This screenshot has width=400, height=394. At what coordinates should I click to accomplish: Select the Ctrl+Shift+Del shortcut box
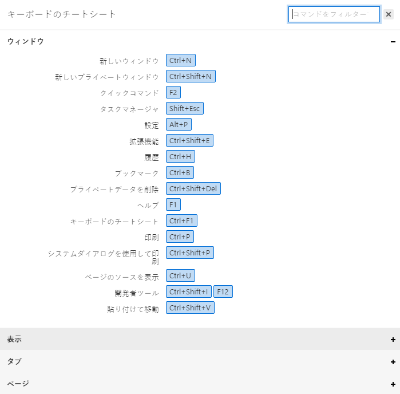(x=193, y=189)
